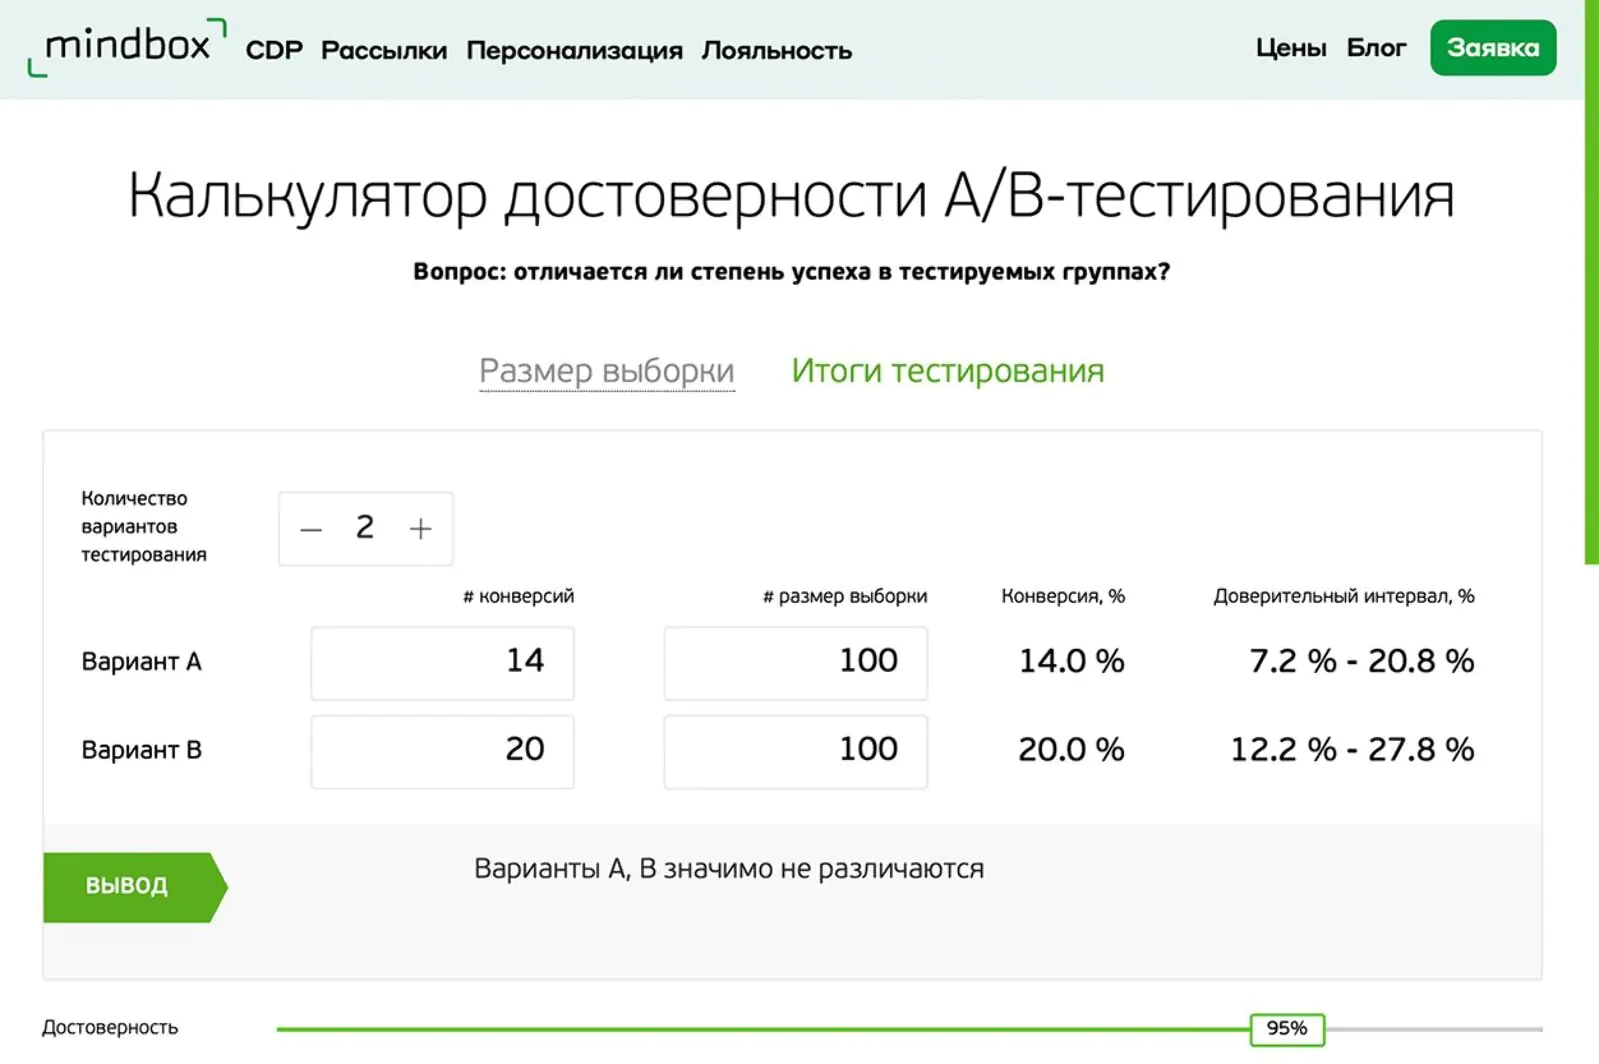Open the Персонализация menu item
Screen dimensions: 1599x1064
[574, 50]
